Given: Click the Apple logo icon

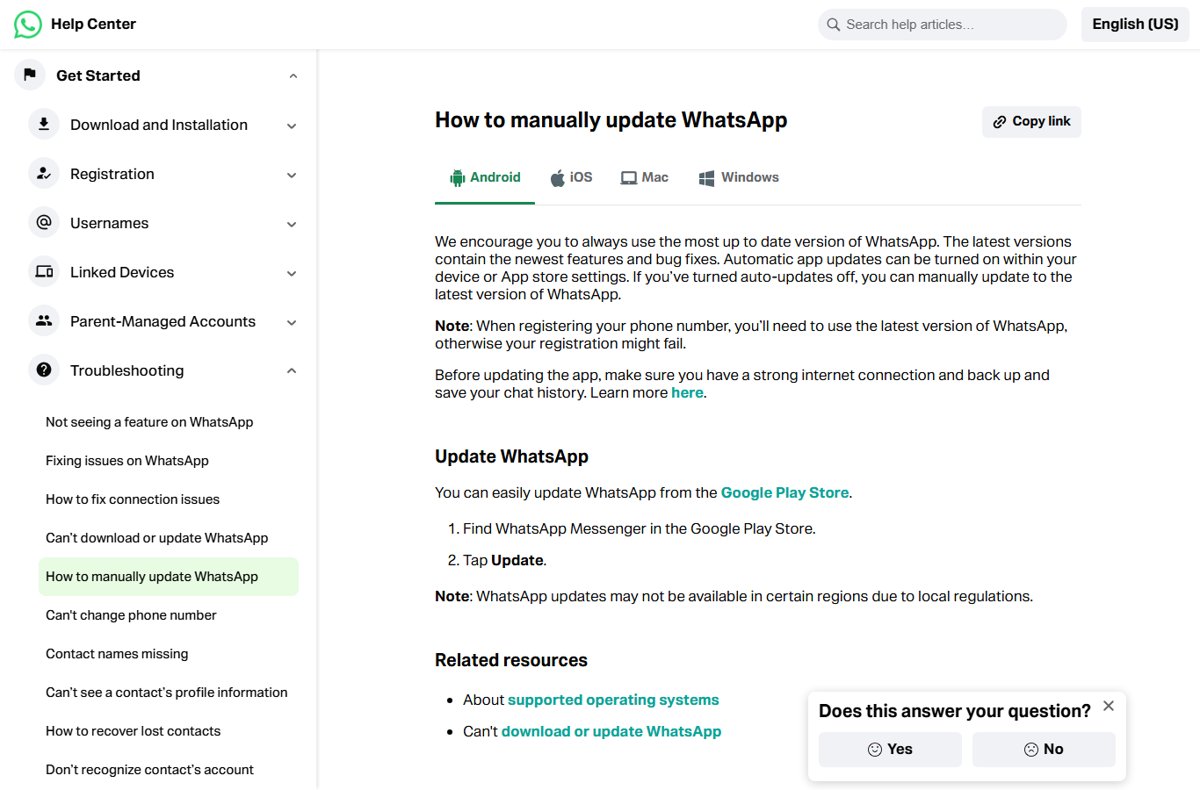Looking at the screenshot, I should (x=558, y=178).
